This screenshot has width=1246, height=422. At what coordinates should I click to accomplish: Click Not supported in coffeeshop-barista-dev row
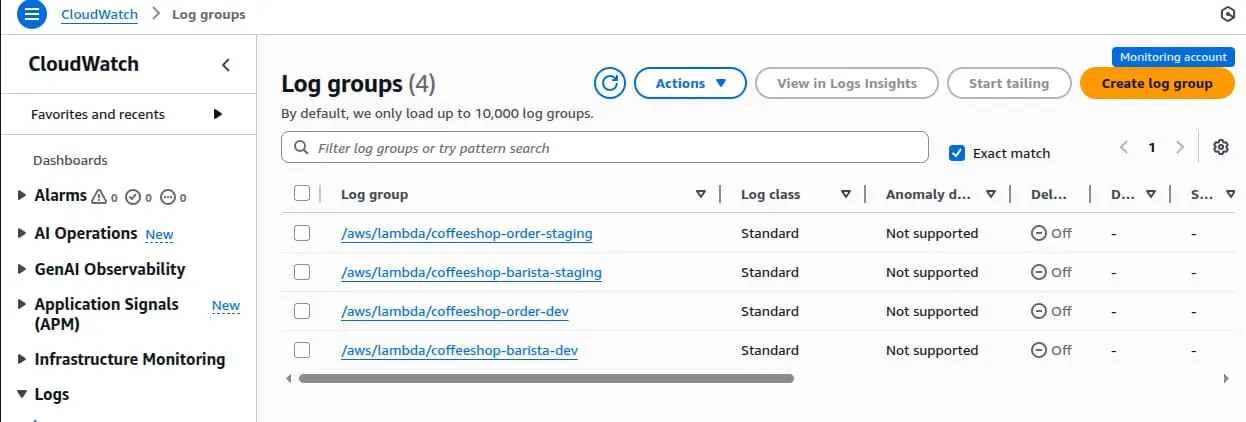932,350
